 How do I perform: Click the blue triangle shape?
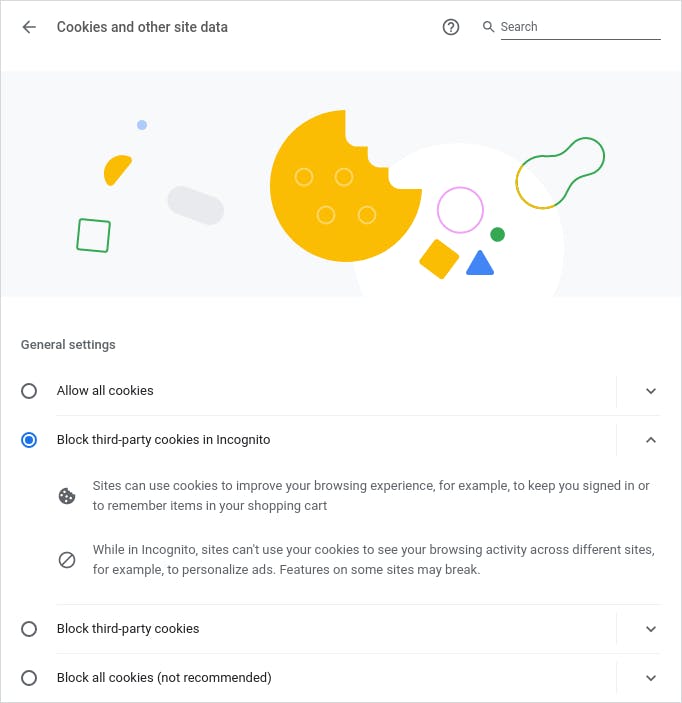480,264
